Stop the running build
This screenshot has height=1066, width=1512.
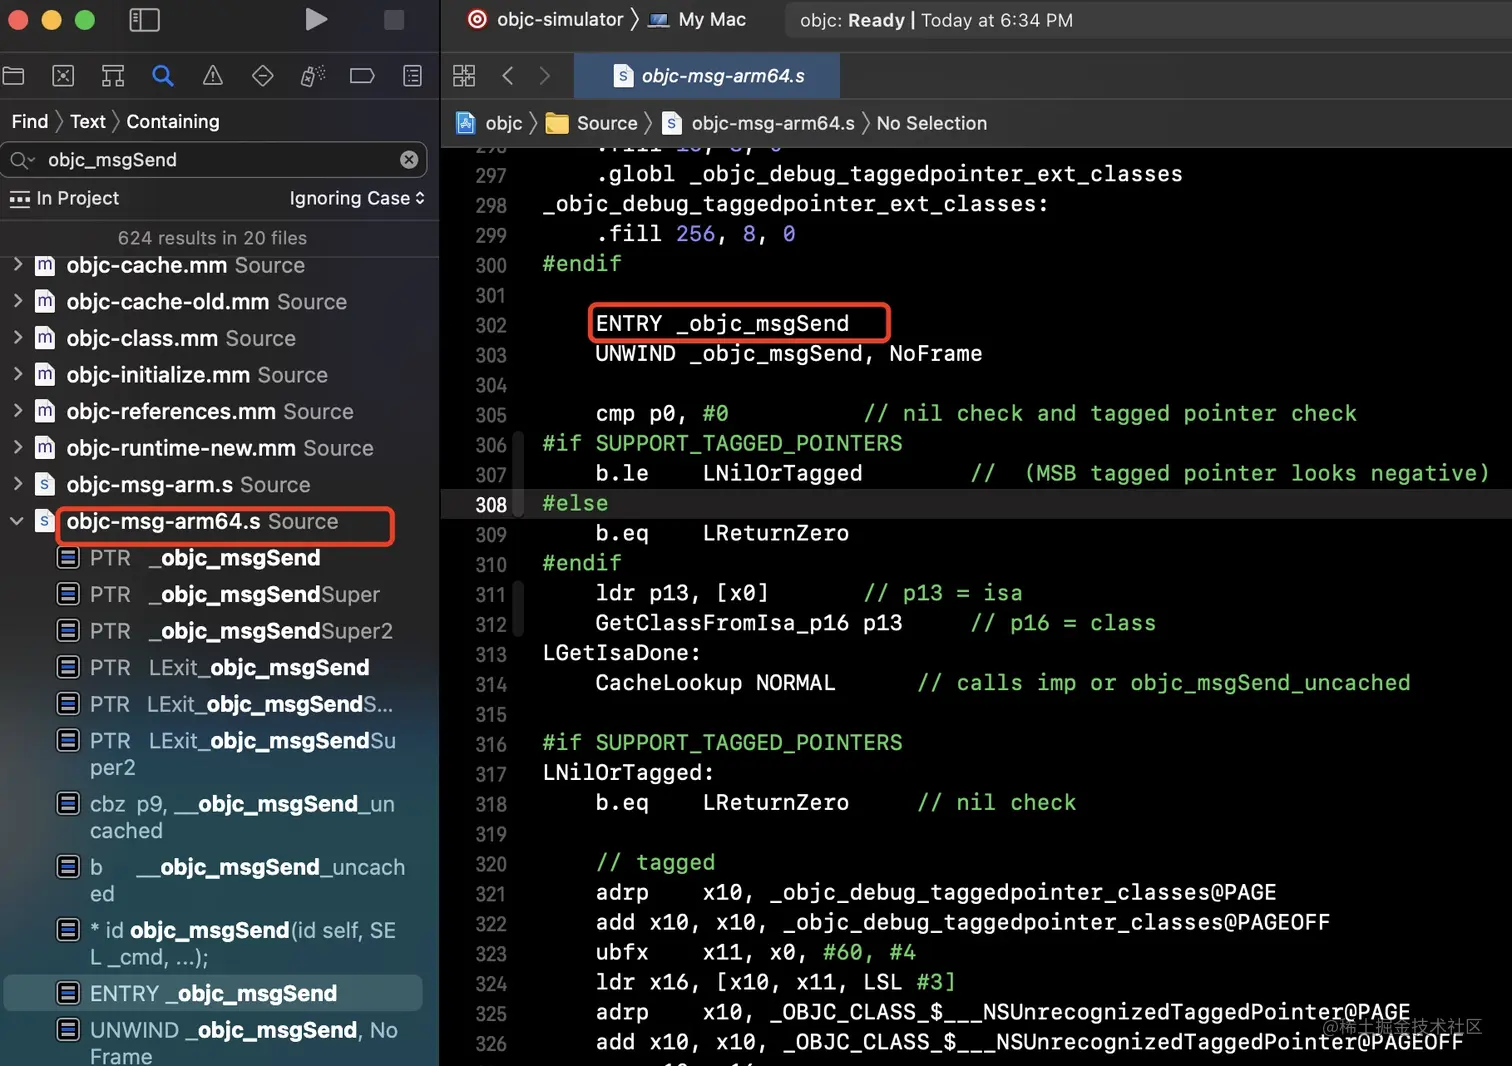[394, 20]
